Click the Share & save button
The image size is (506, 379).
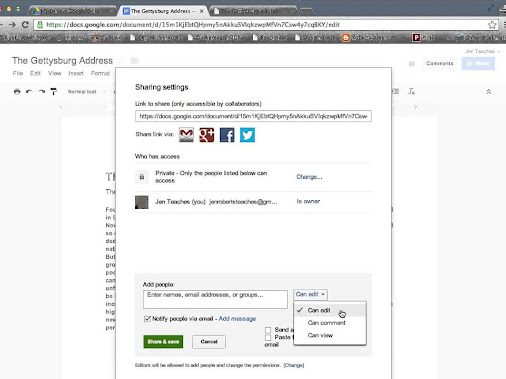pos(163,342)
